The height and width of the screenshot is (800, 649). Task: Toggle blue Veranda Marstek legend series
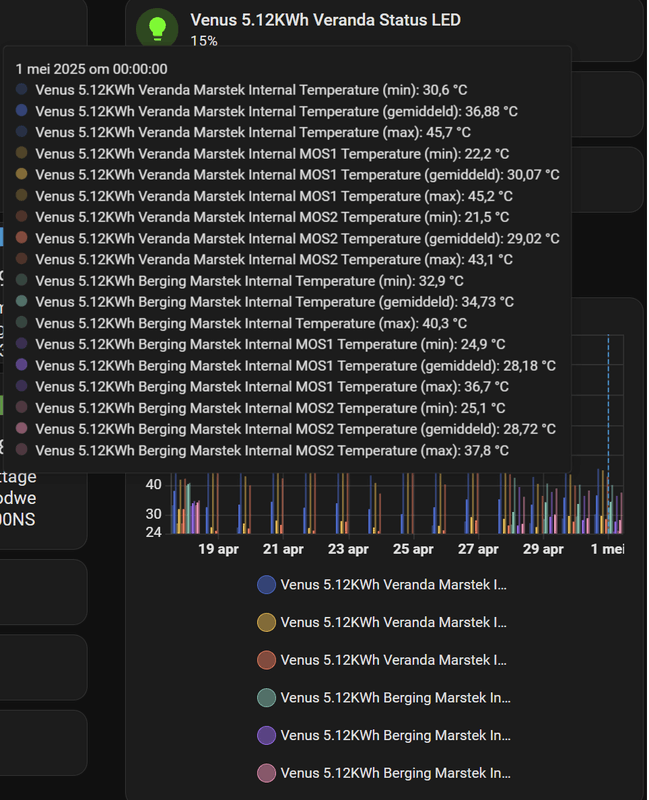coord(382,585)
